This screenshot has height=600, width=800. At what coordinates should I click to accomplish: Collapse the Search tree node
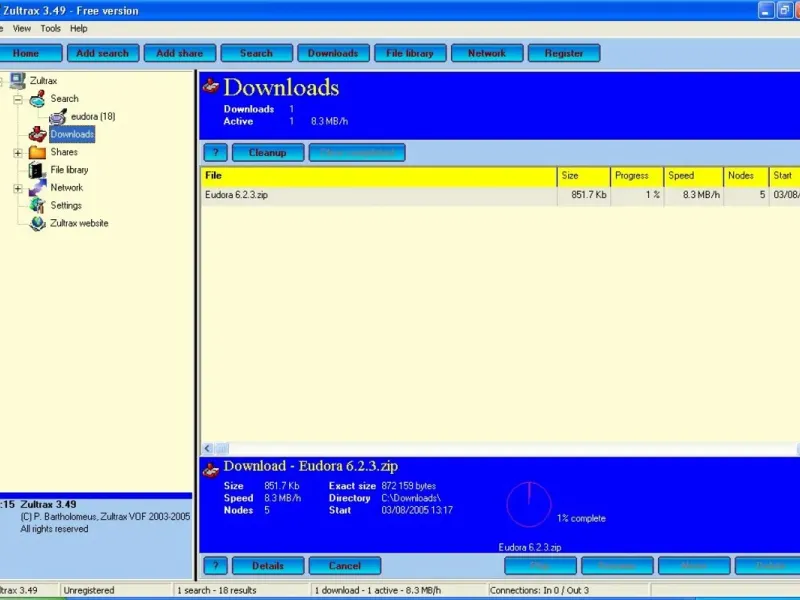(18, 99)
